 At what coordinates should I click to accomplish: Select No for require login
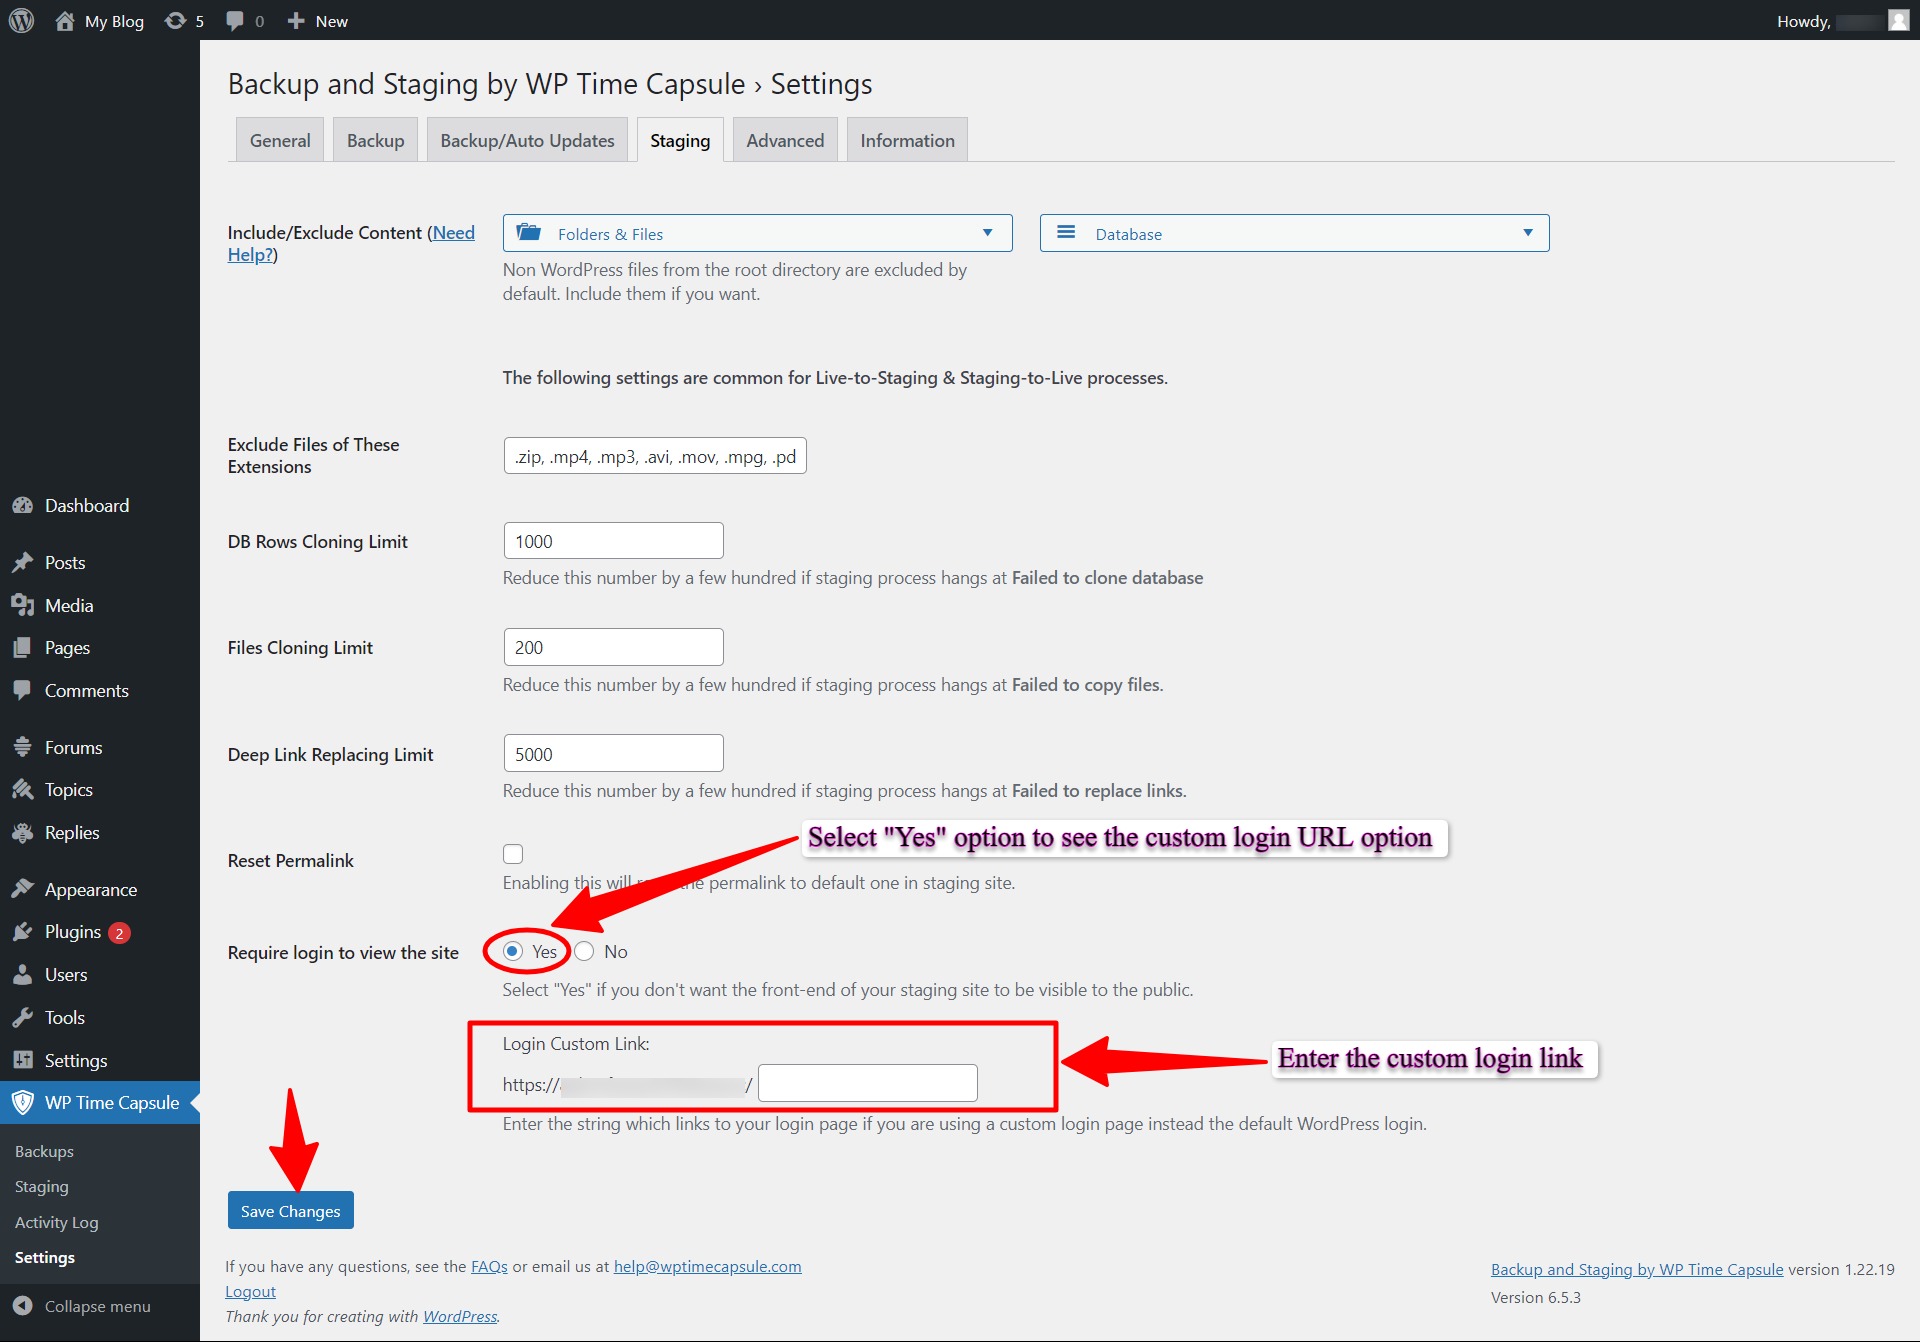click(x=585, y=952)
